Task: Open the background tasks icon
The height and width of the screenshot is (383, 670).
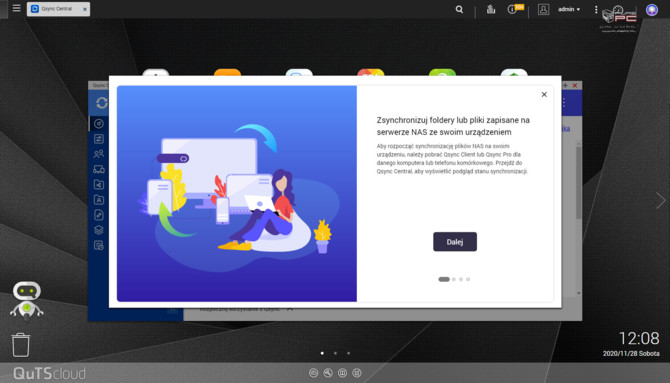Action: pyautogui.click(x=491, y=9)
